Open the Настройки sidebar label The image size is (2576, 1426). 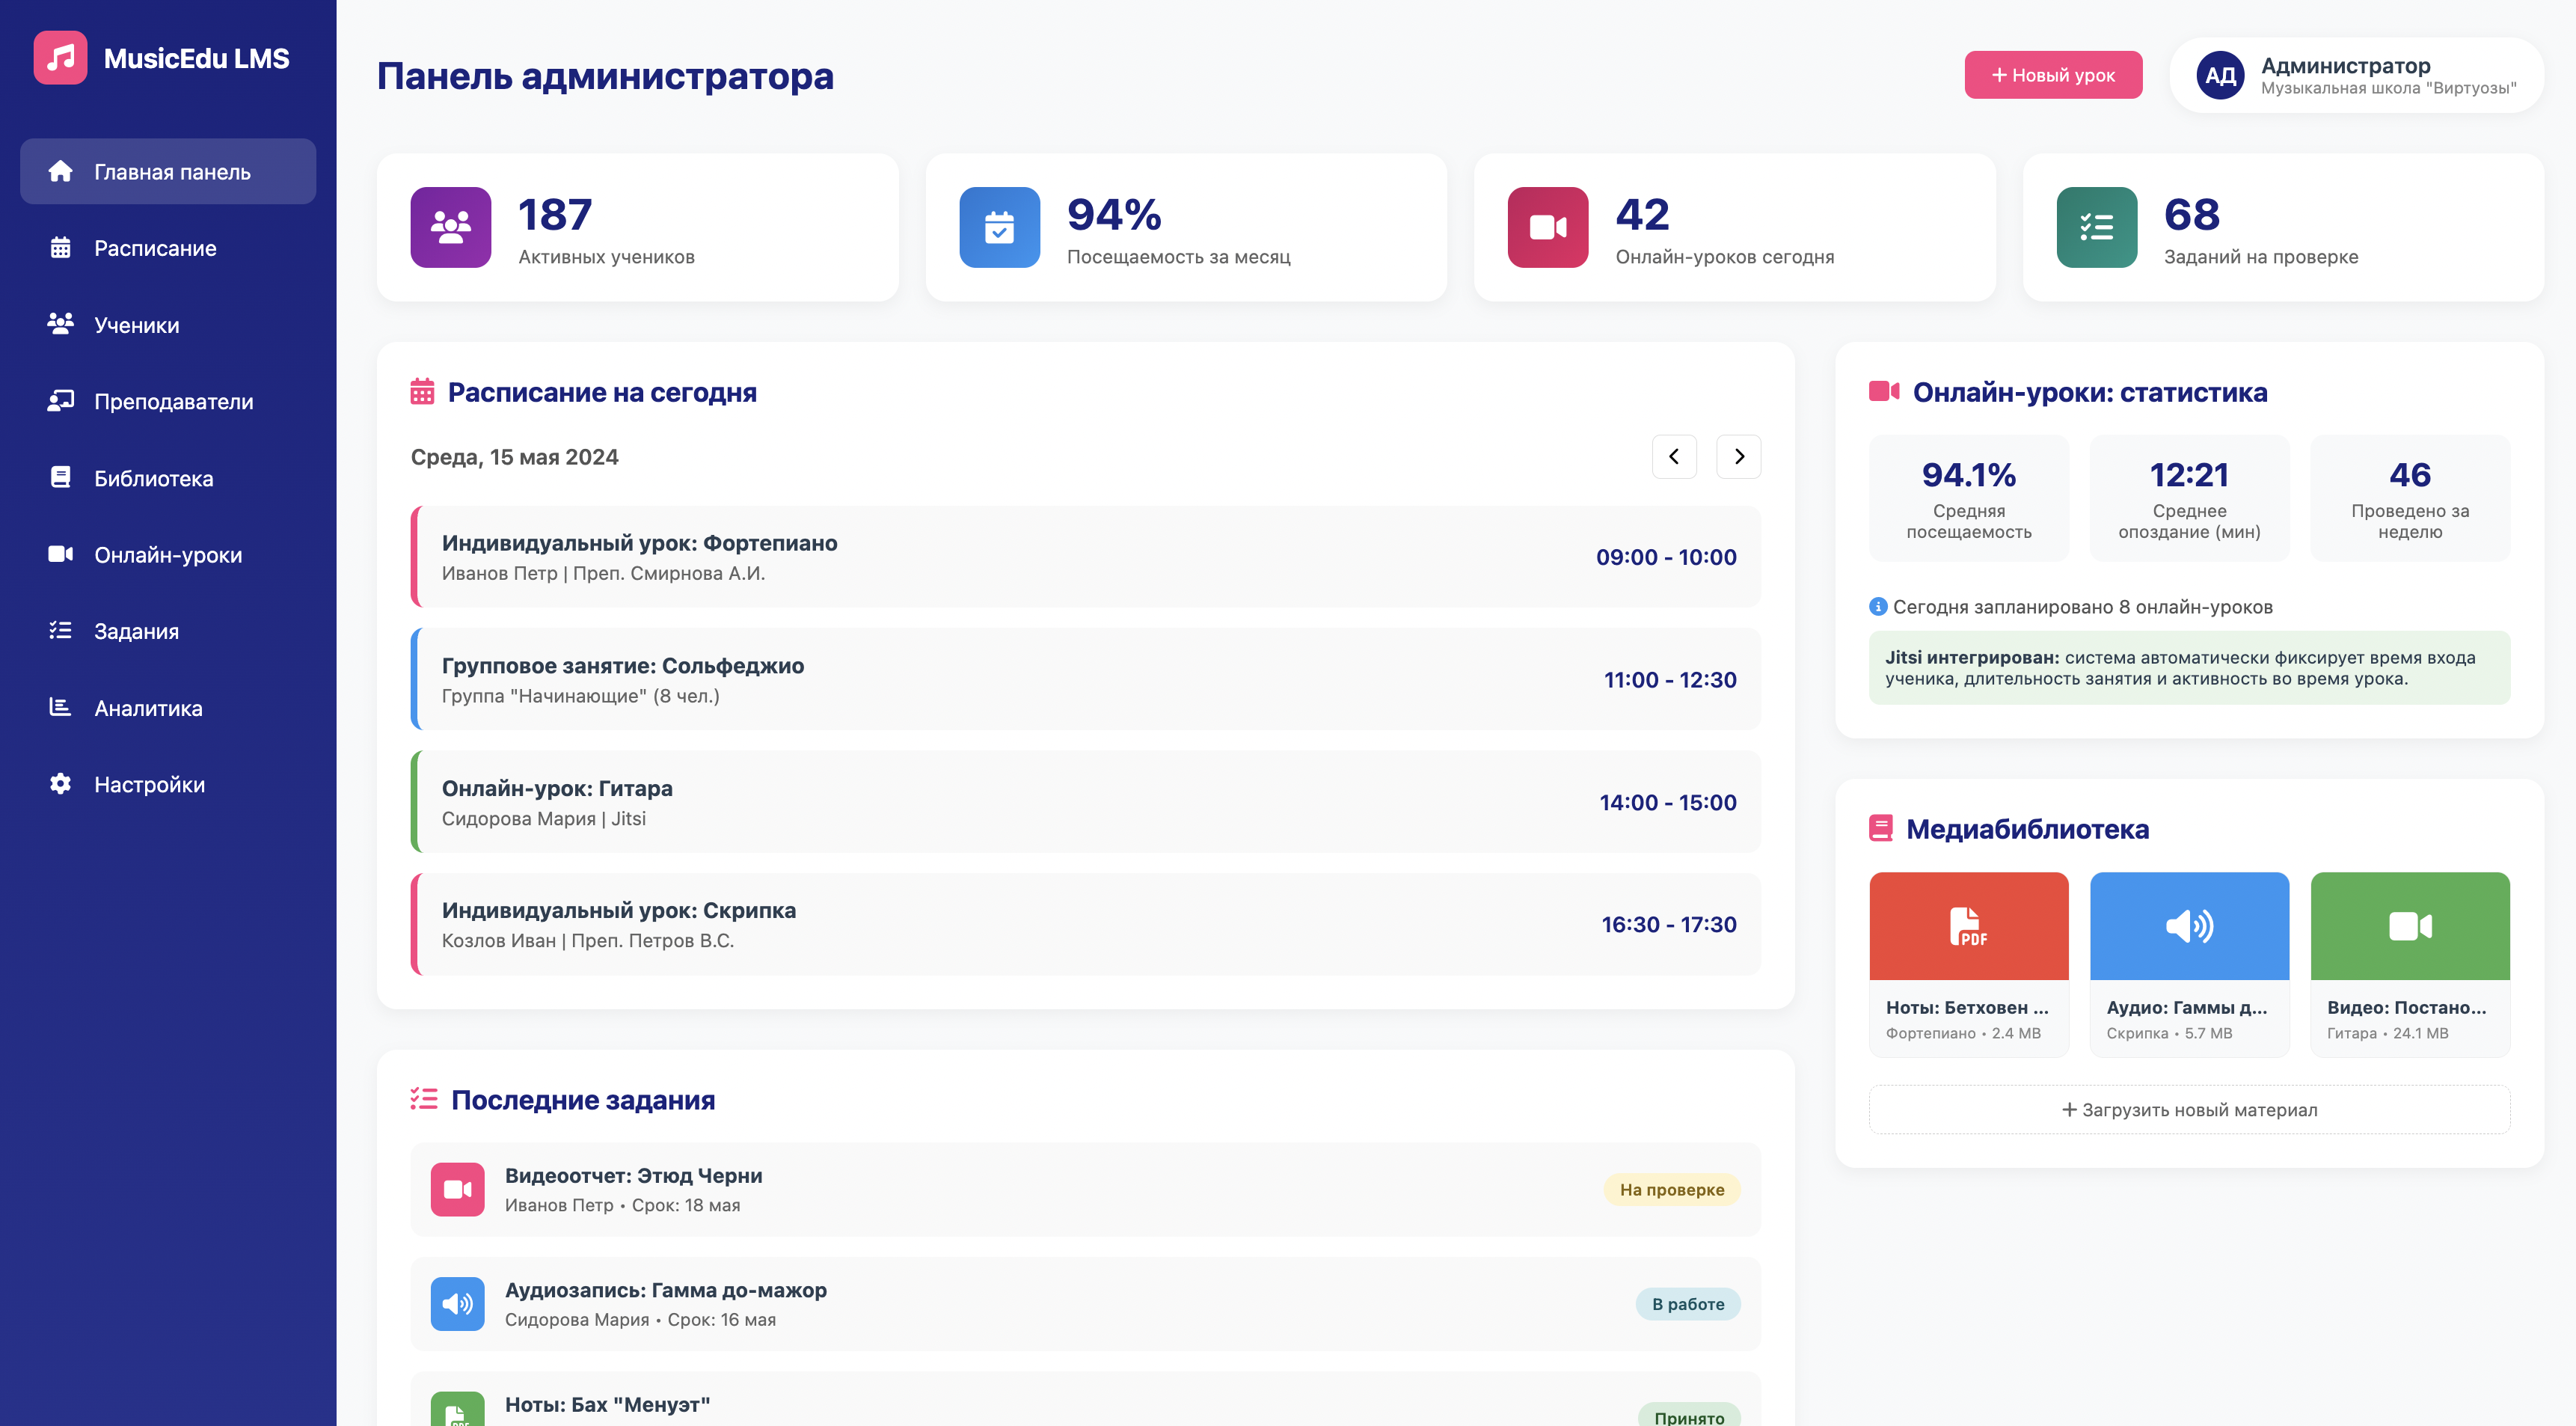pyautogui.click(x=150, y=785)
